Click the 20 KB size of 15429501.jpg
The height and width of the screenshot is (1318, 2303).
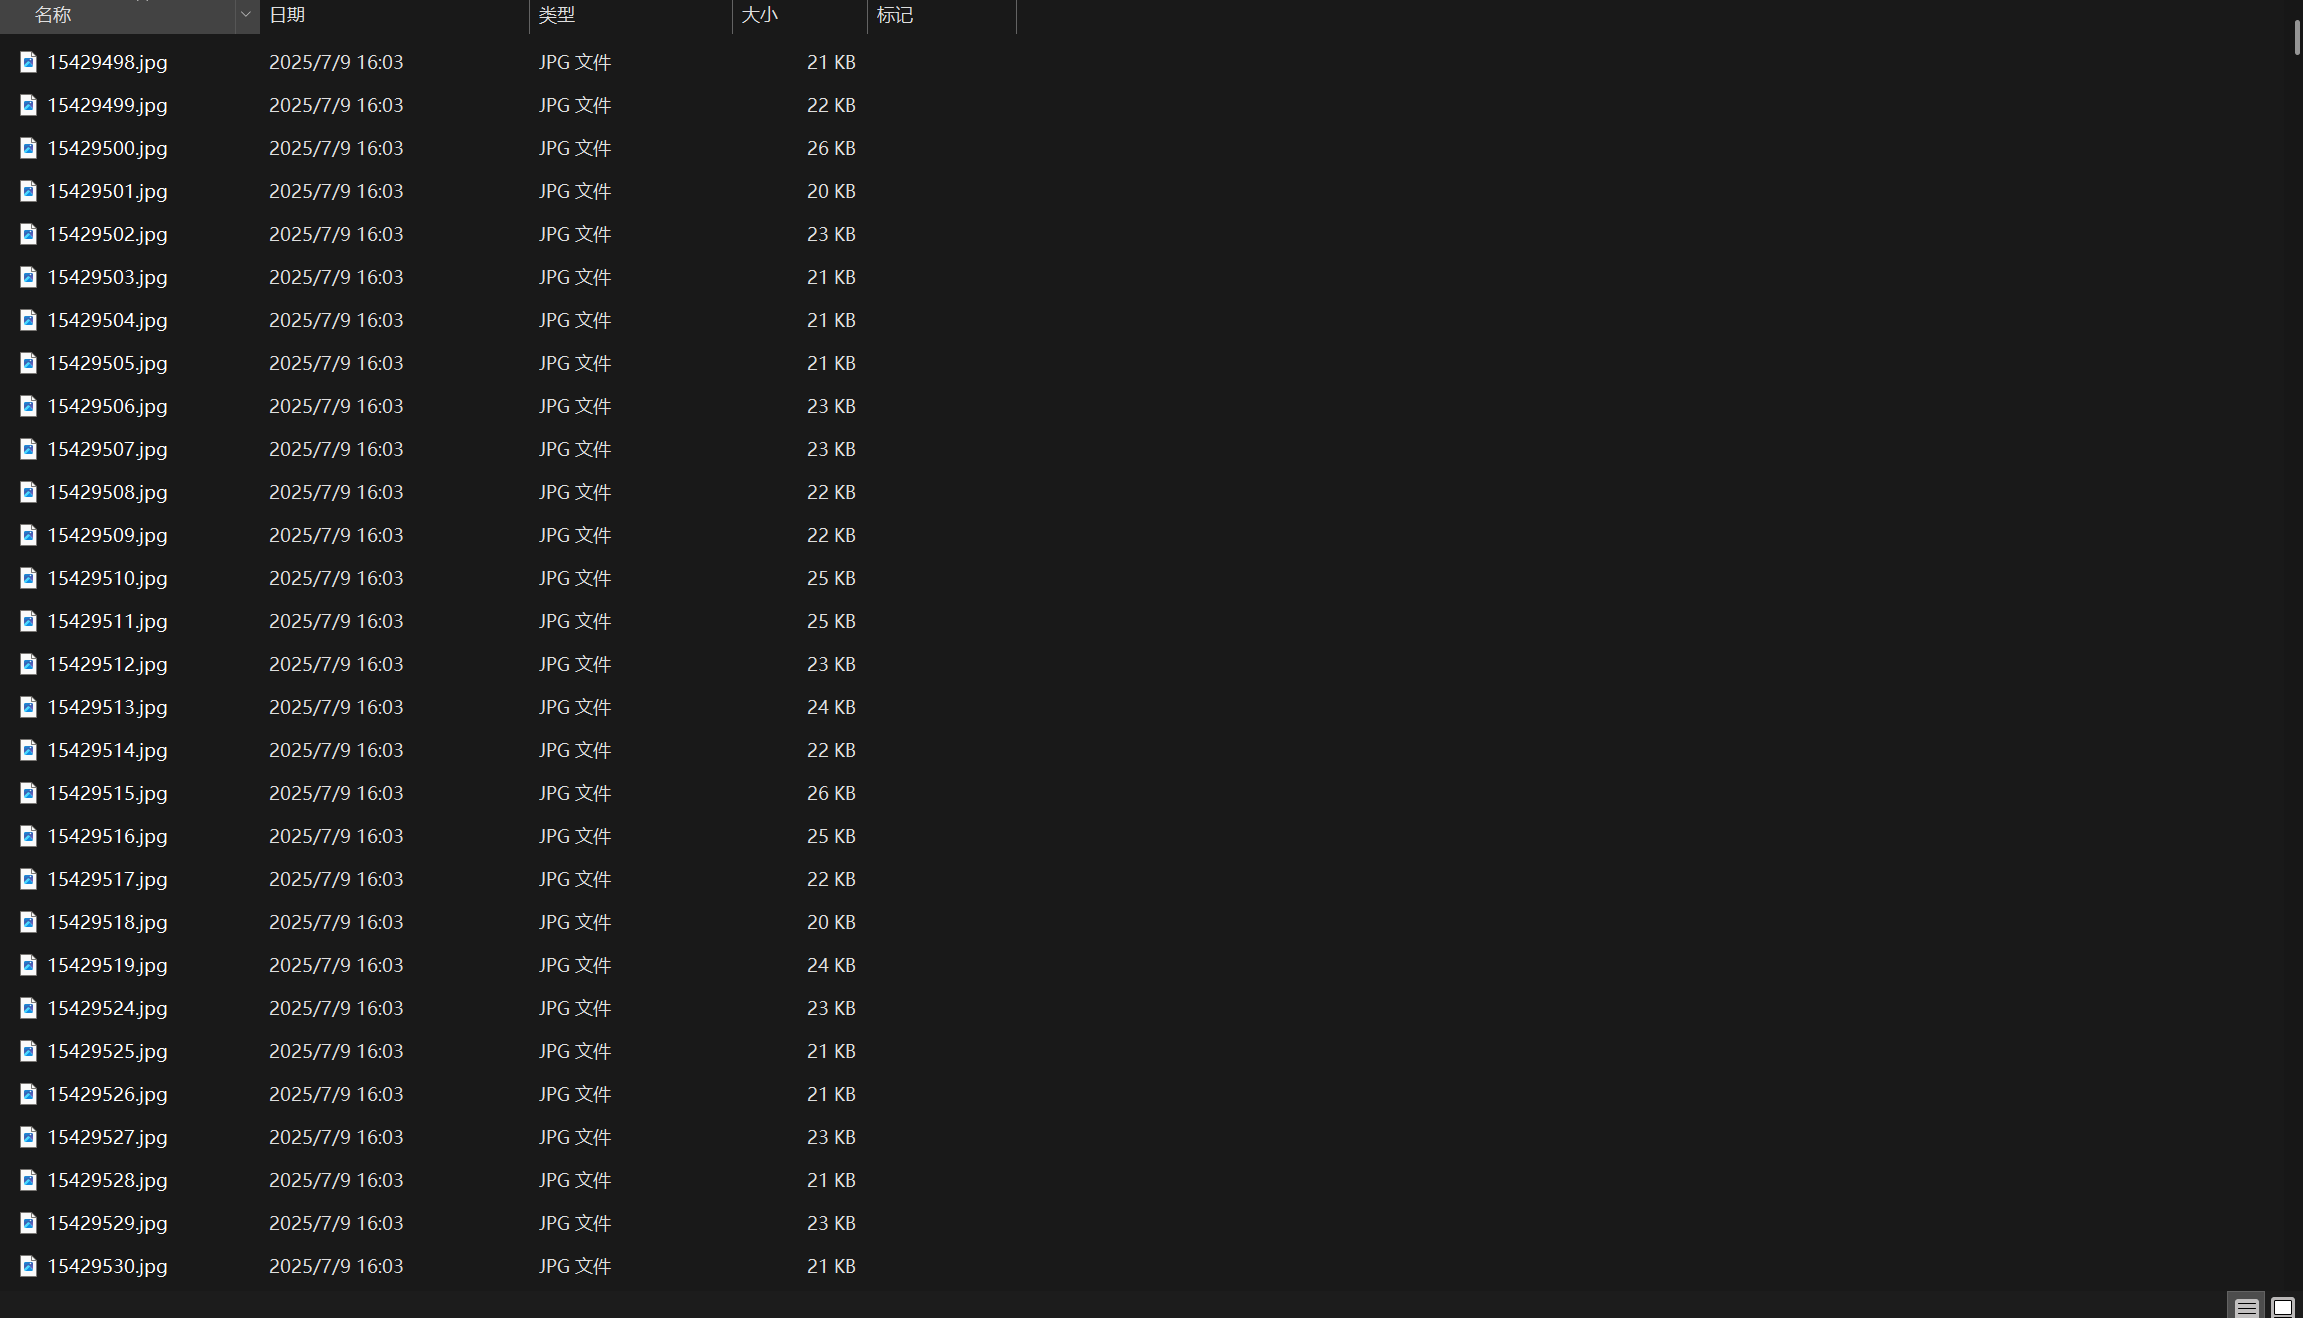pos(831,191)
